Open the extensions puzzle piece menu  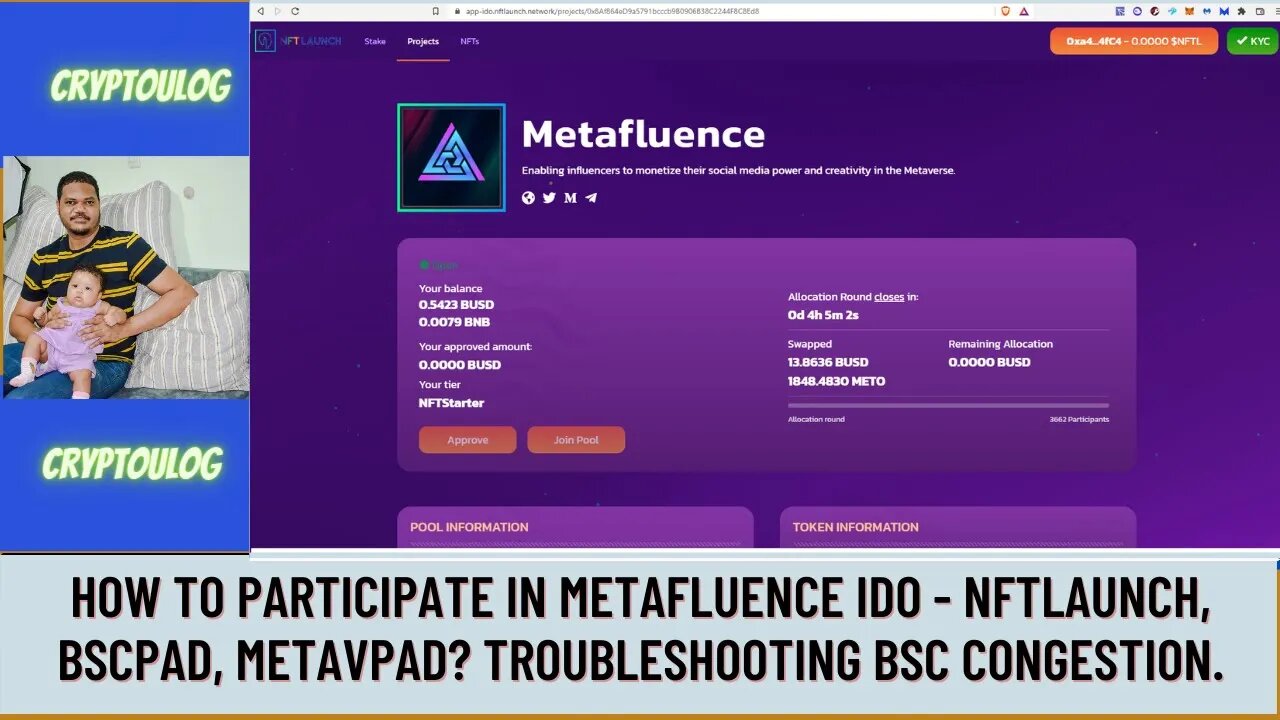[x=1241, y=11]
